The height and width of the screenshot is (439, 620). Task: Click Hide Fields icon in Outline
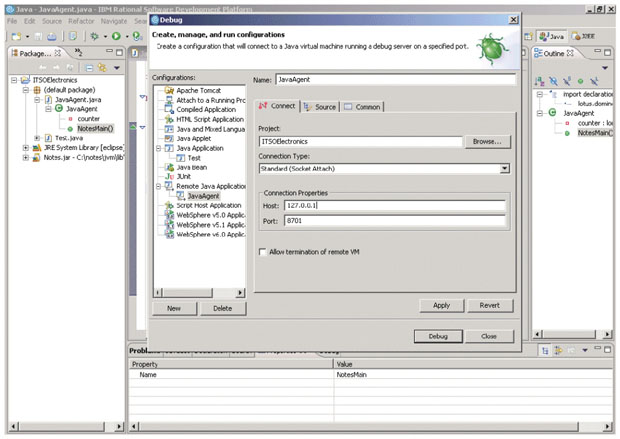pos(554,81)
